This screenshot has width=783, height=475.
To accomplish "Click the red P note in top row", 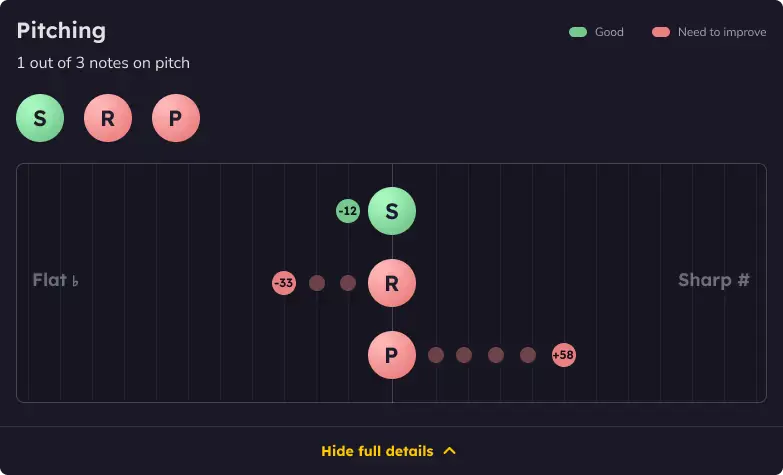I will (x=176, y=118).
